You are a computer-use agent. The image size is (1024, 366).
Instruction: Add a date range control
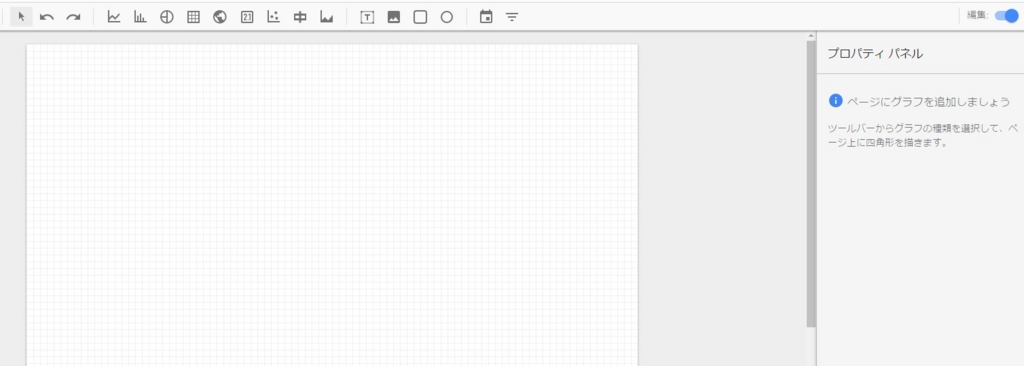(x=486, y=17)
